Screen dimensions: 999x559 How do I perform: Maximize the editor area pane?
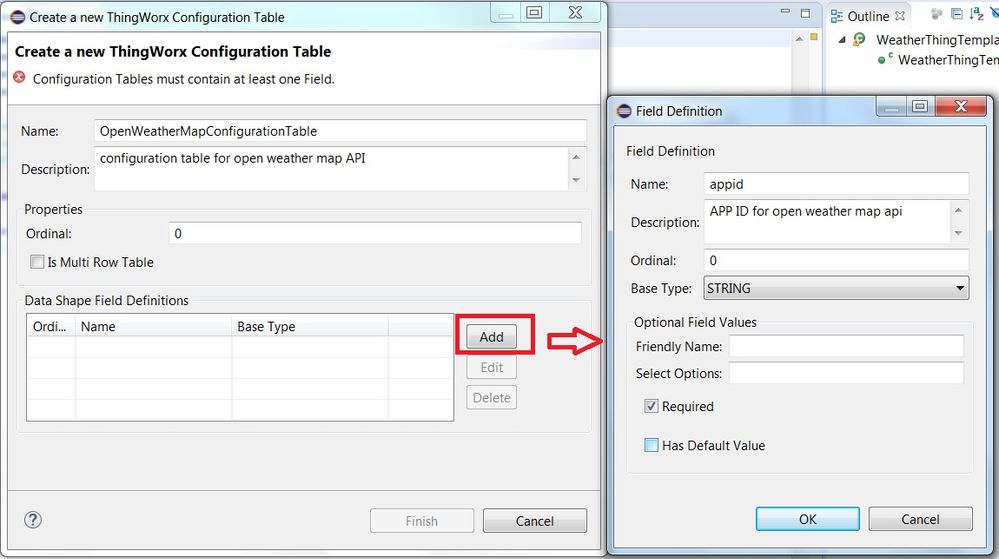tap(805, 13)
